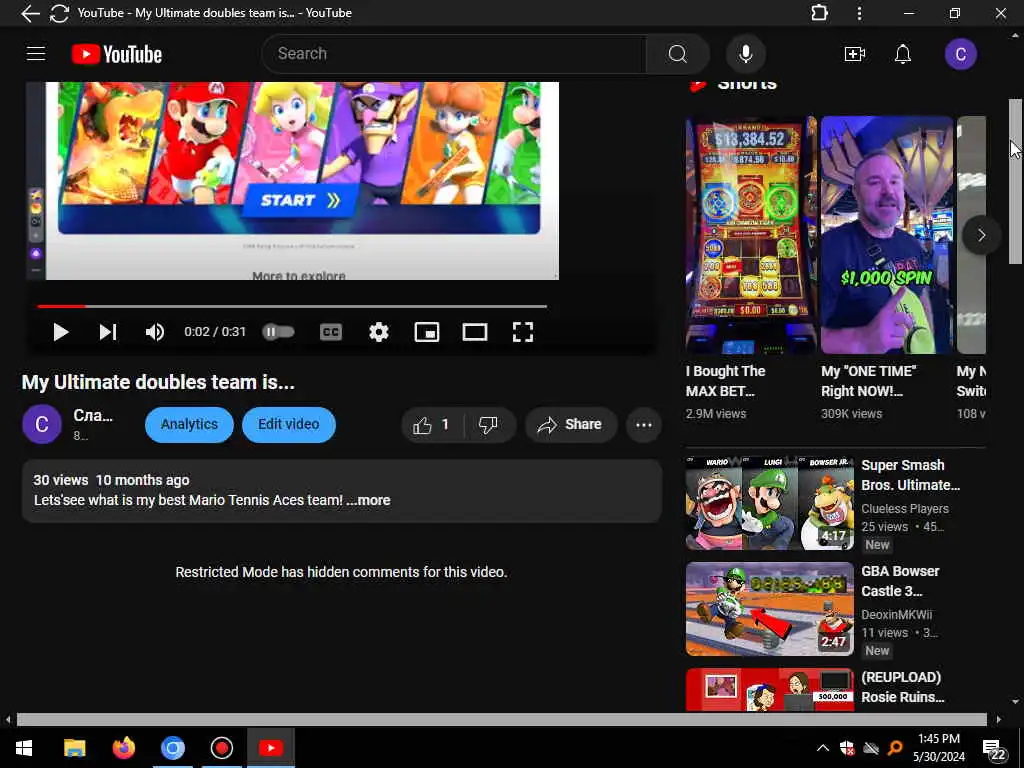Click in the Search input field
The height and width of the screenshot is (768, 1024).
[454, 54]
